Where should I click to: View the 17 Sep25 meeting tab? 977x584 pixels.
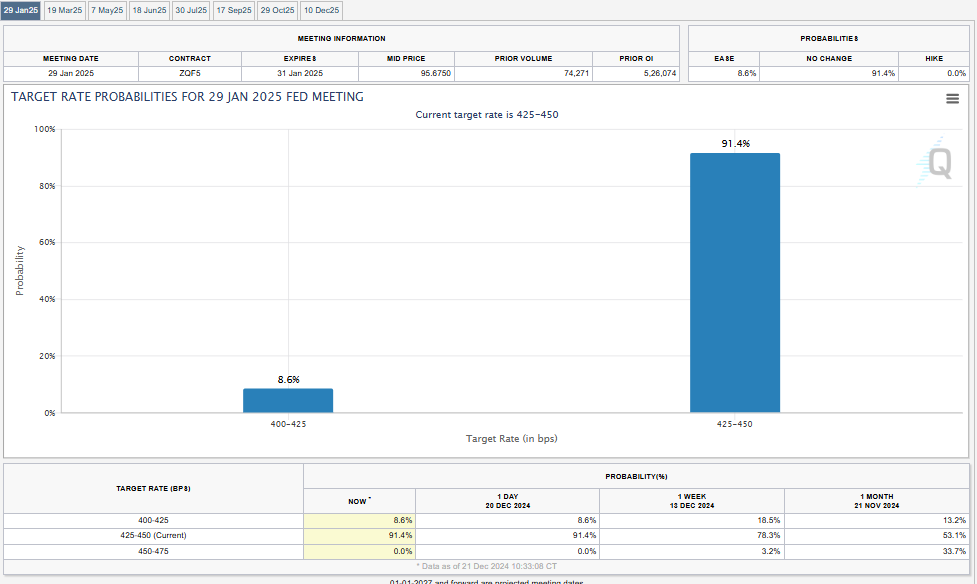point(234,11)
